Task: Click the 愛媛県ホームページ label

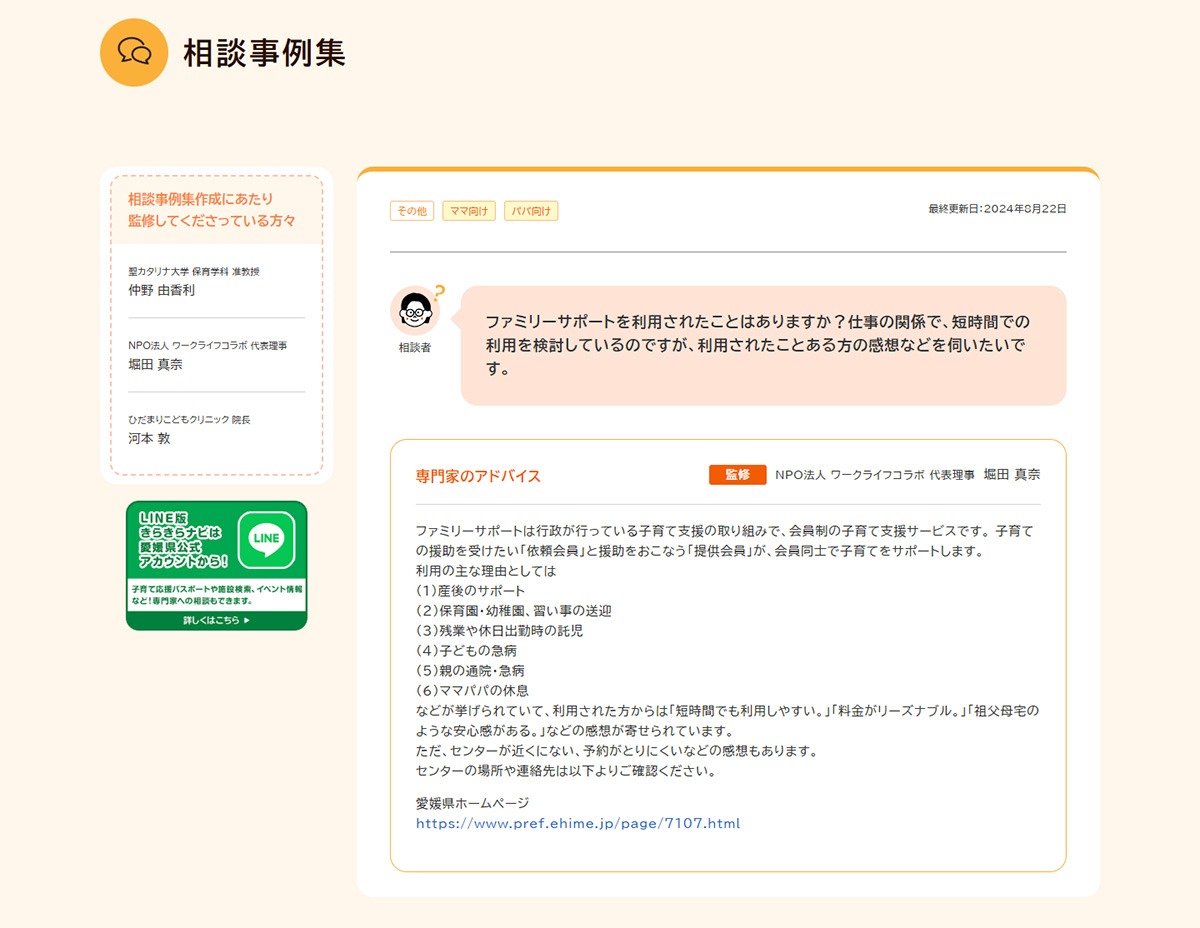Action: pyautogui.click(x=472, y=803)
